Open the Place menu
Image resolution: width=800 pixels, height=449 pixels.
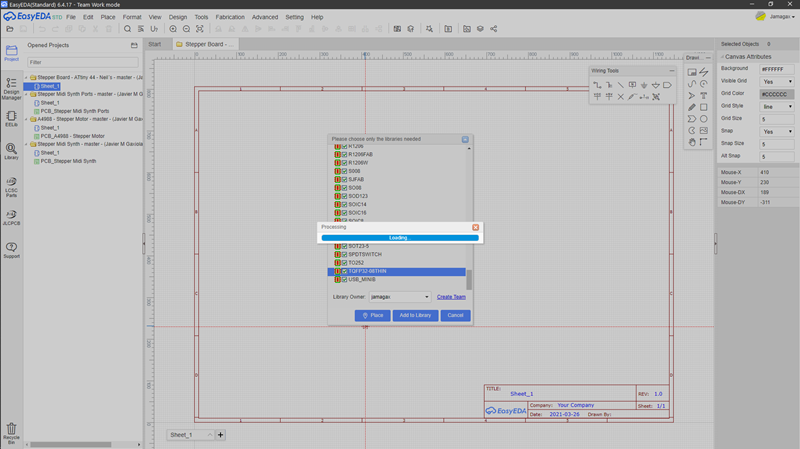tap(108, 17)
